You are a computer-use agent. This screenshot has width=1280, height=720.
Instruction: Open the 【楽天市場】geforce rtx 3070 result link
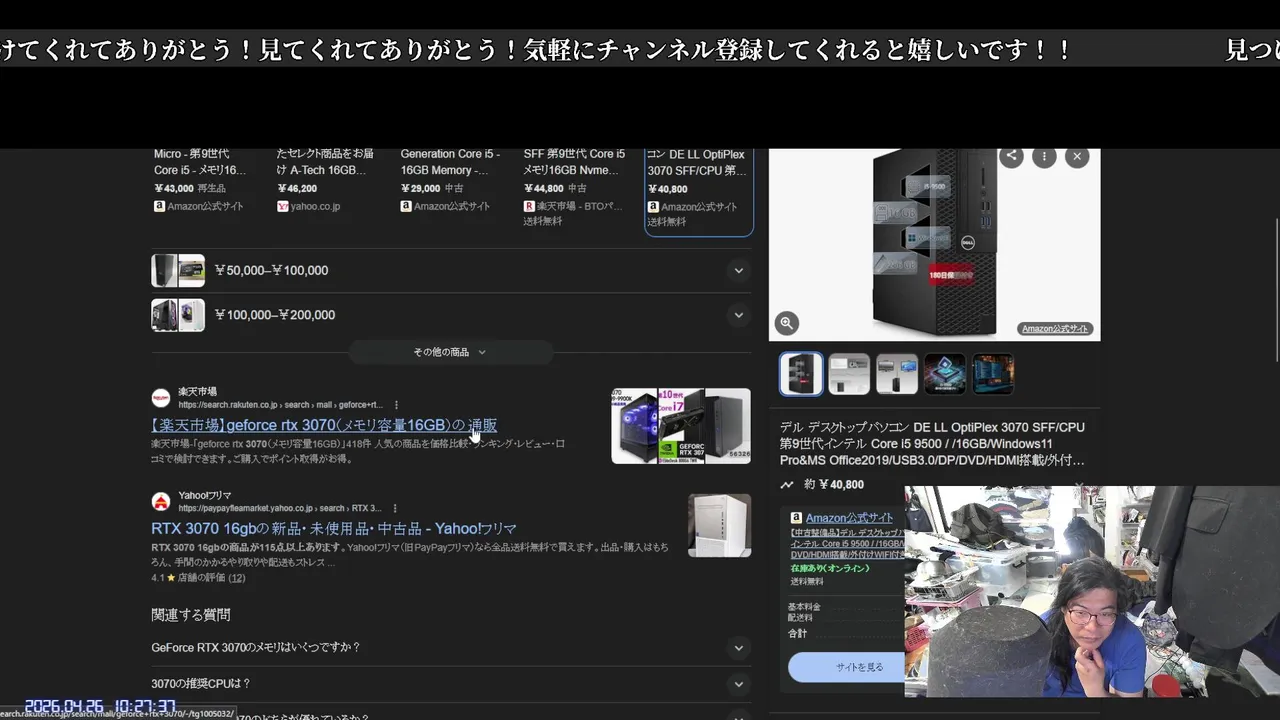324,425
